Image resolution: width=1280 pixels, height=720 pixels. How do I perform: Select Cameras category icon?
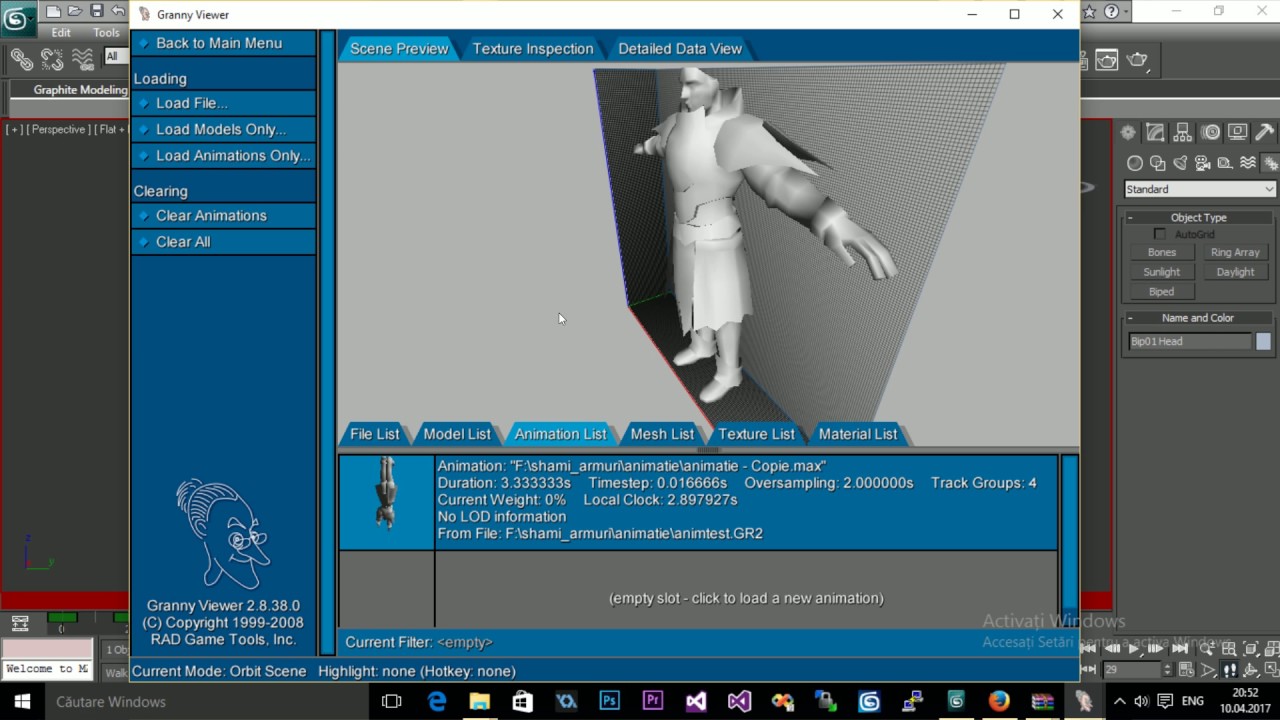1203,163
